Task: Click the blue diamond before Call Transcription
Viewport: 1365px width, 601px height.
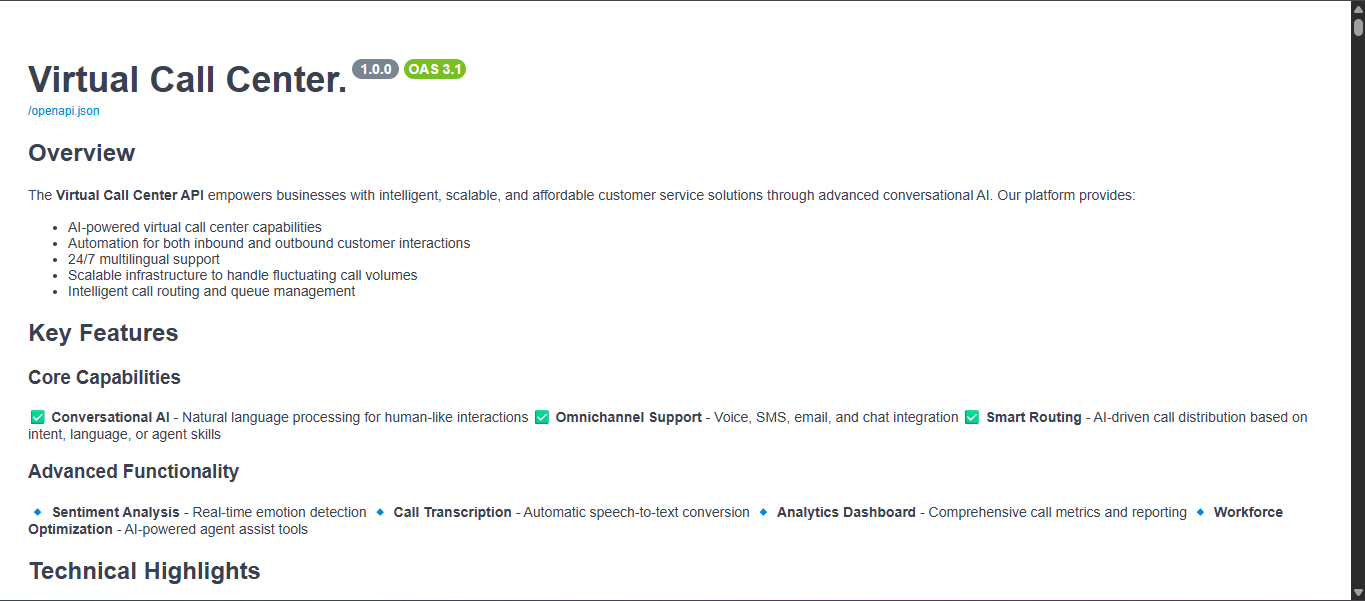Action: (380, 512)
